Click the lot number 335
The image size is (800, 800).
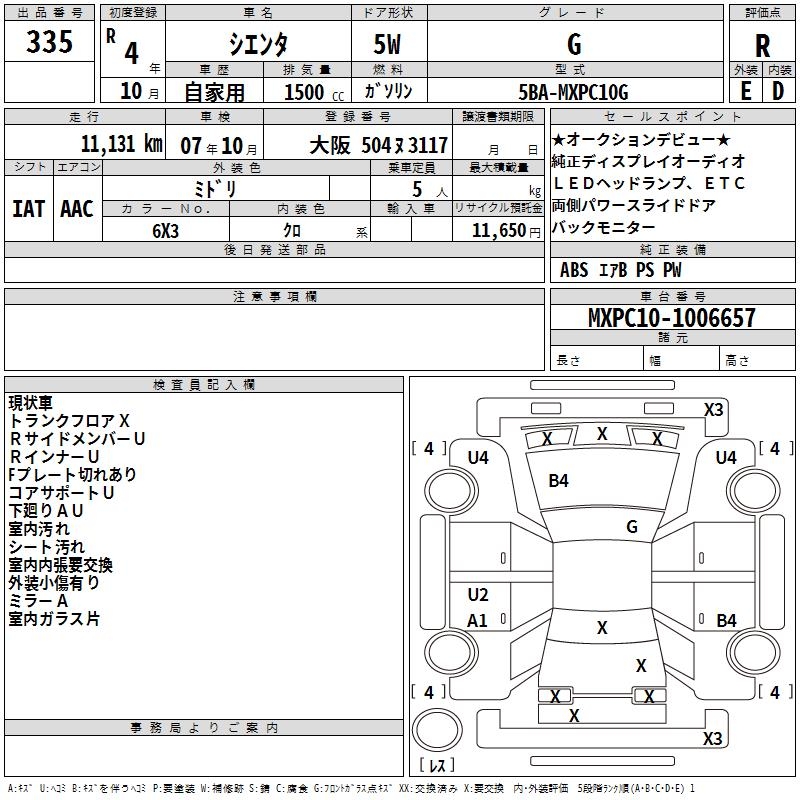point(49,41)
